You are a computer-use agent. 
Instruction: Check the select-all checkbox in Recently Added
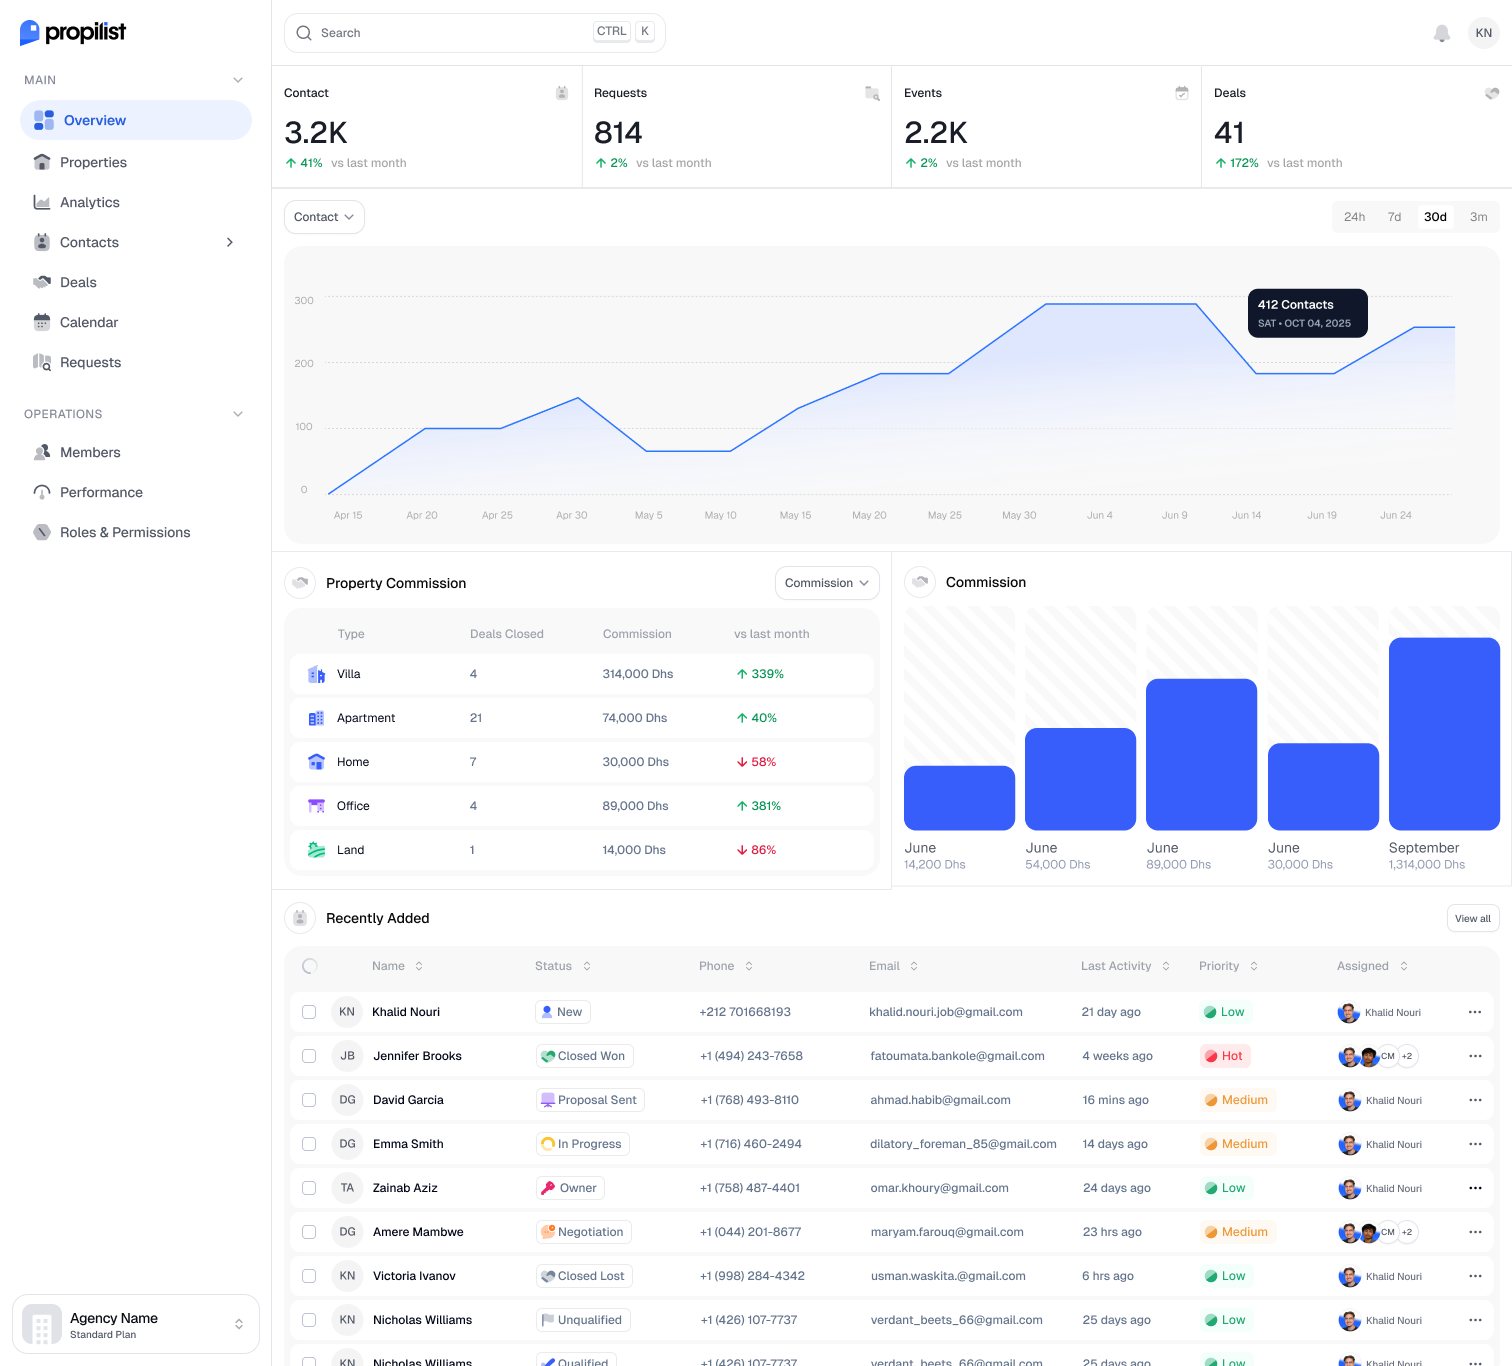pyautogui.click(x=309, y=967)
